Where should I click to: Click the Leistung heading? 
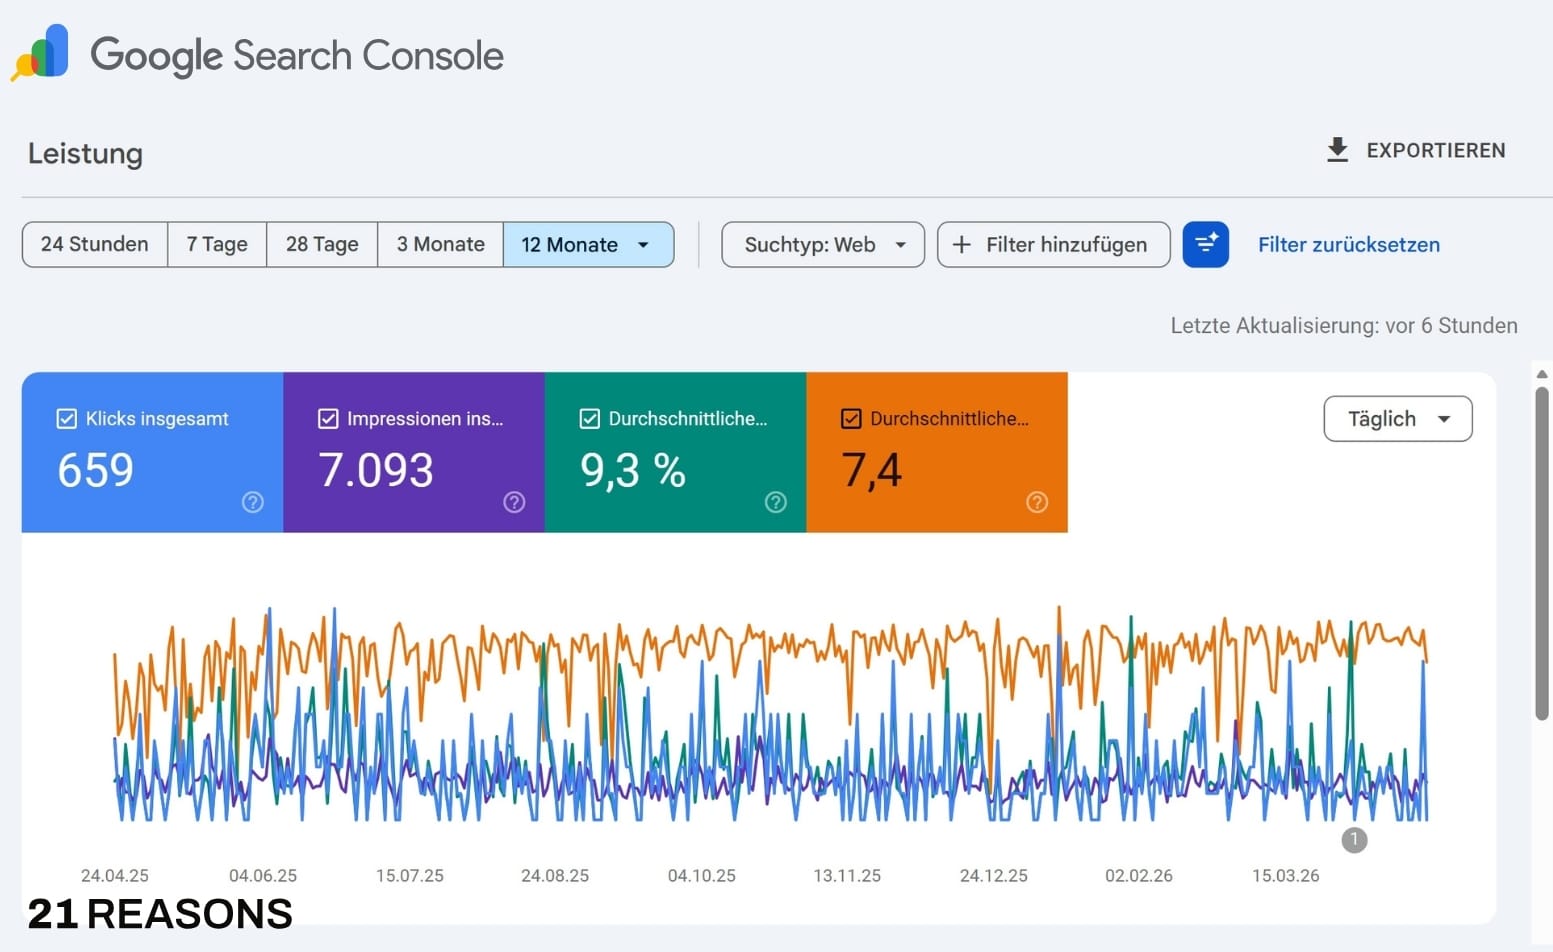tap(85, 154)
